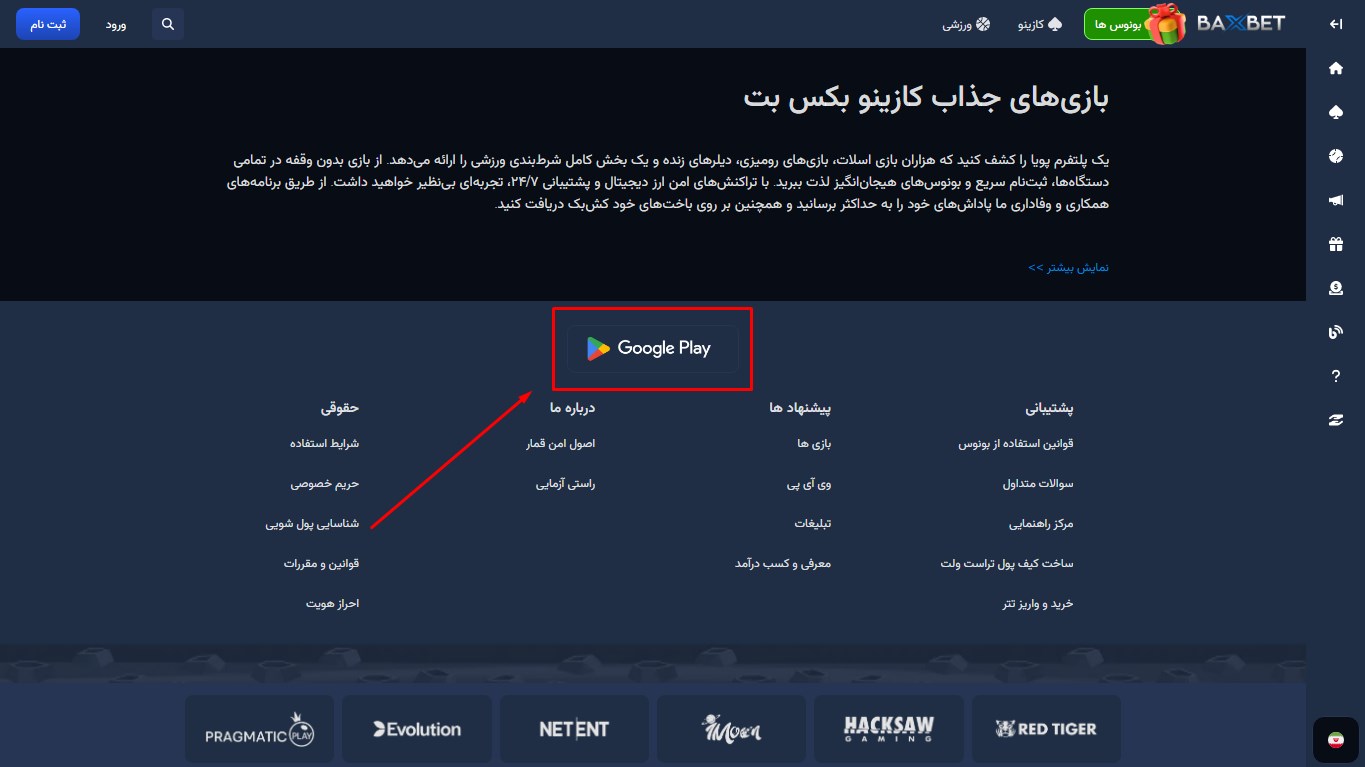The height and width of the screenshot is (767, 1365).
Task: Click the پشتیبانی footer heading
Action: [1049, 408]
